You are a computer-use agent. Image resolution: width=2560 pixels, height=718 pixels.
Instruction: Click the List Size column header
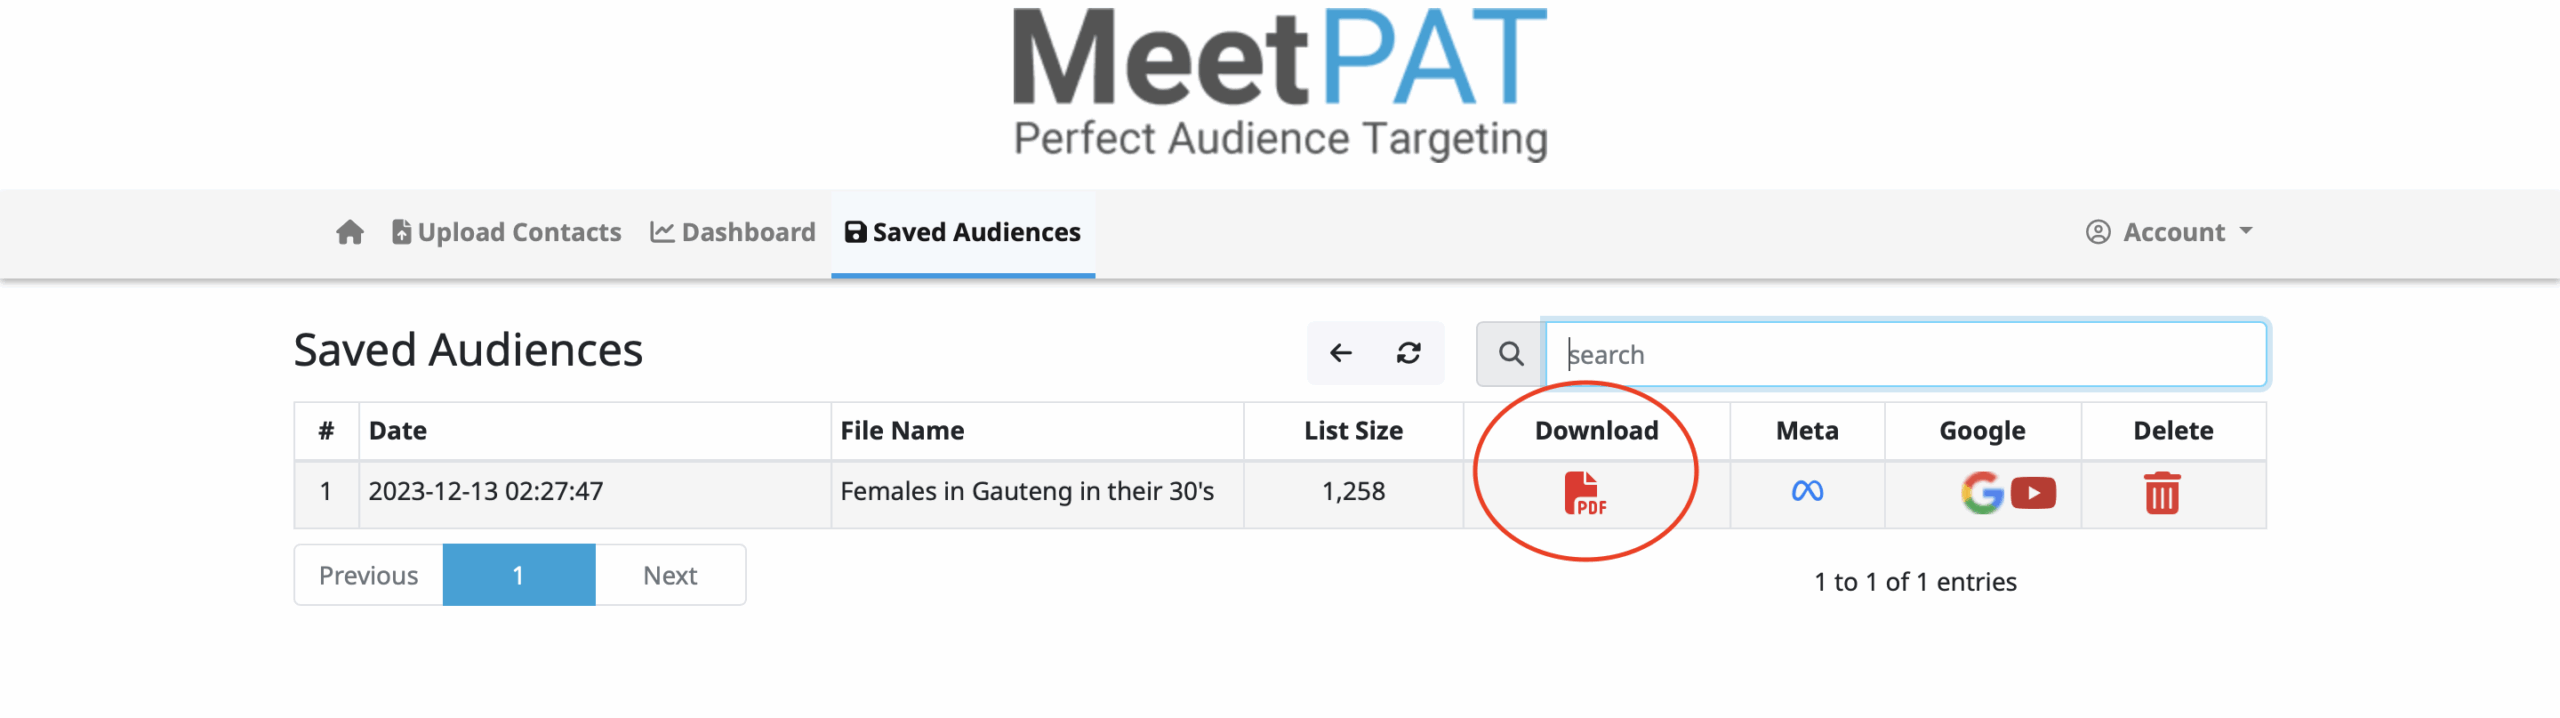tap(1352, 431)
